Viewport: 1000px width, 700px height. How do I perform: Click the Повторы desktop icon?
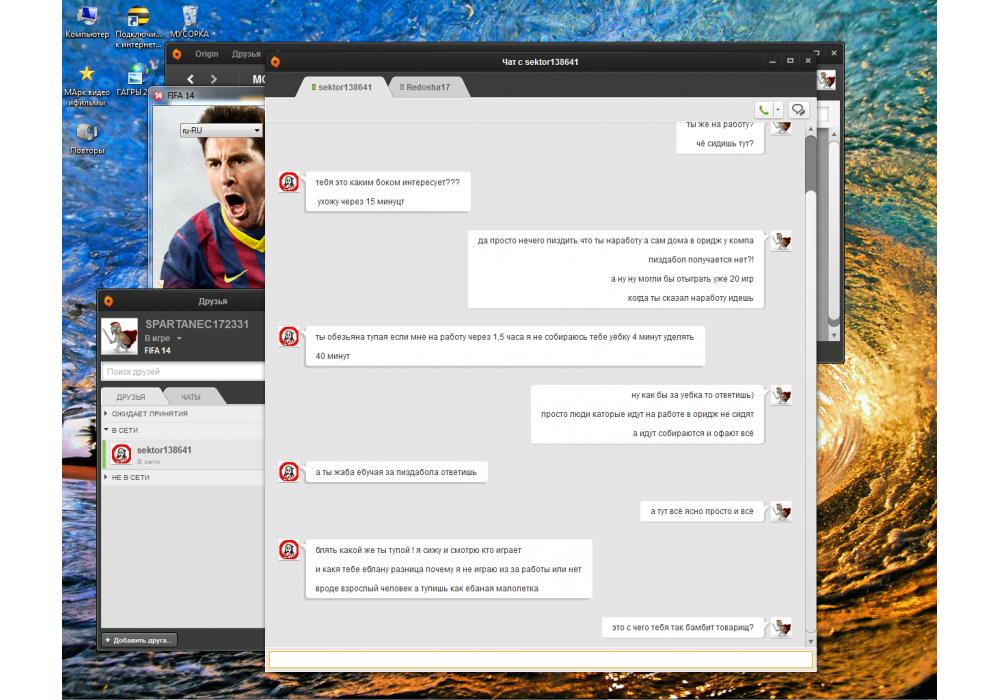coord(87,135)
